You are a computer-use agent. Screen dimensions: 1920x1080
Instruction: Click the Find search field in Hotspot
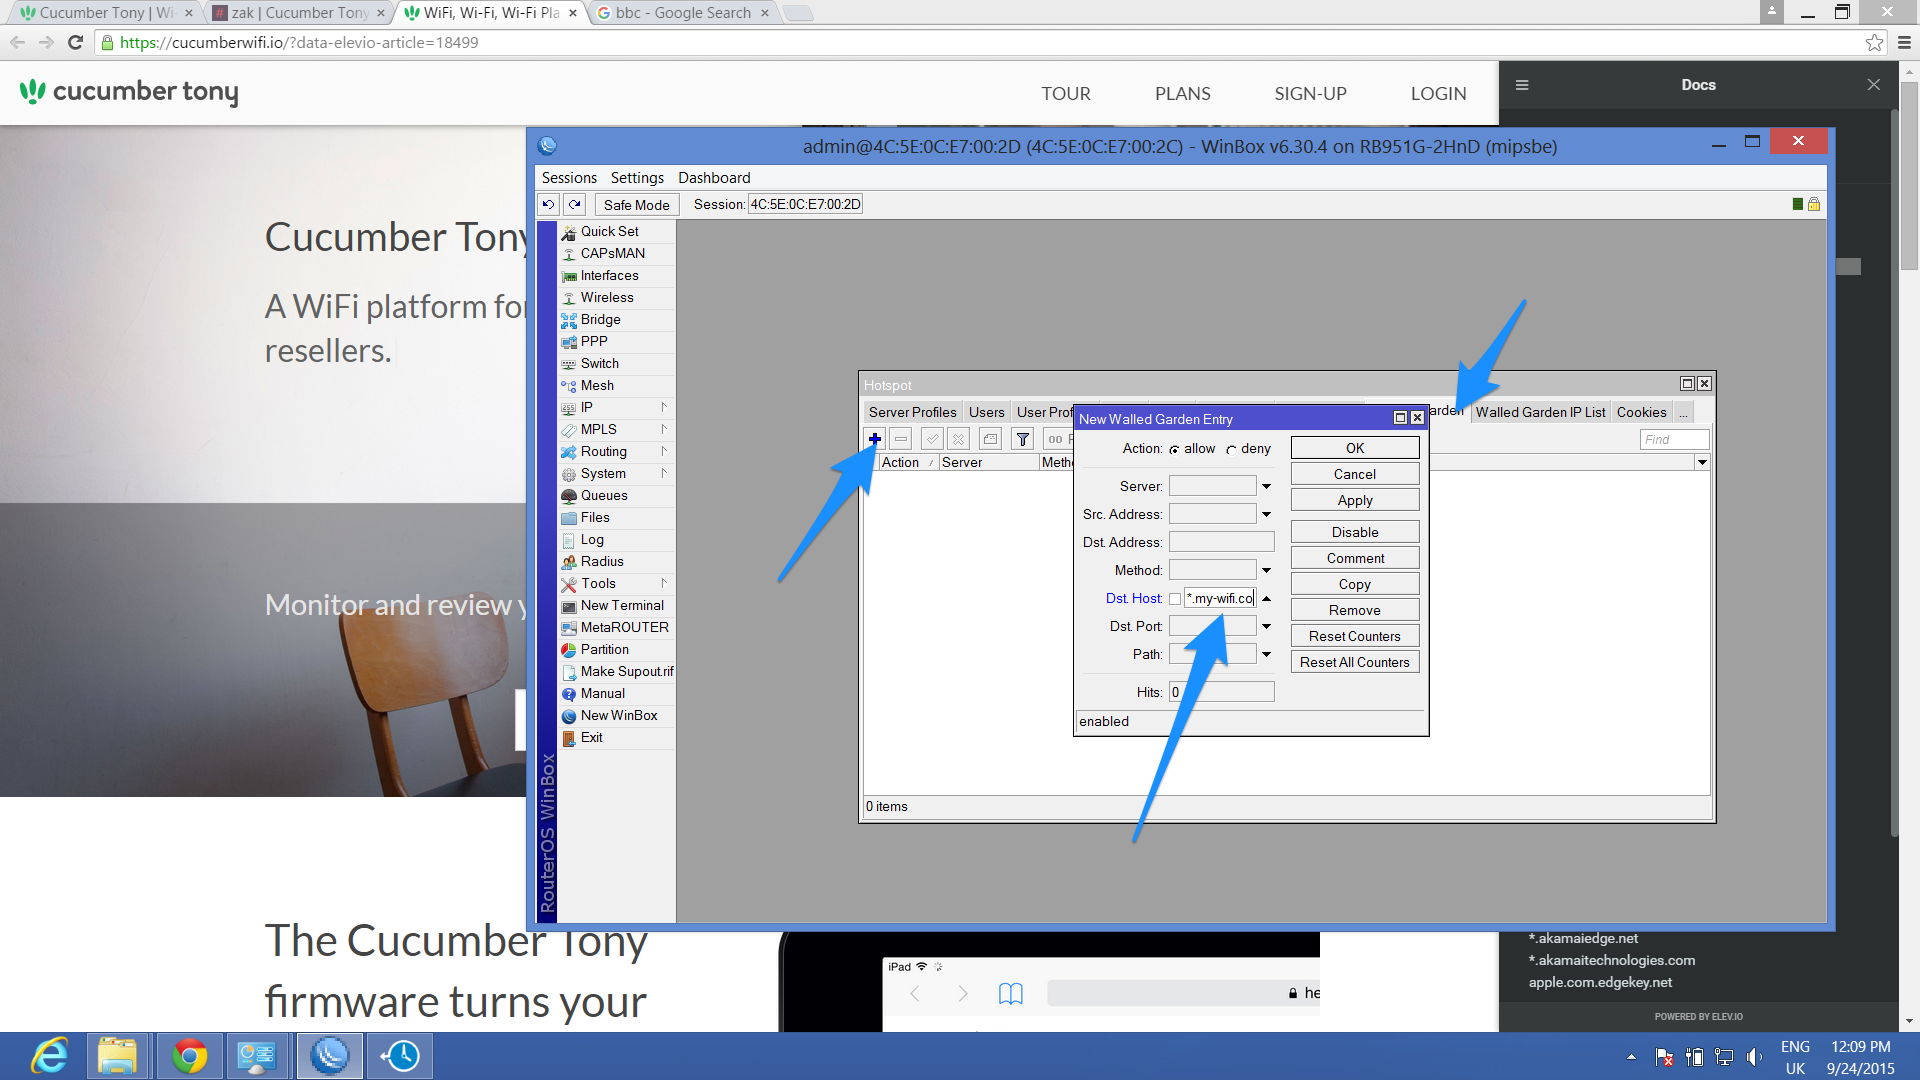click(1674, 439)
